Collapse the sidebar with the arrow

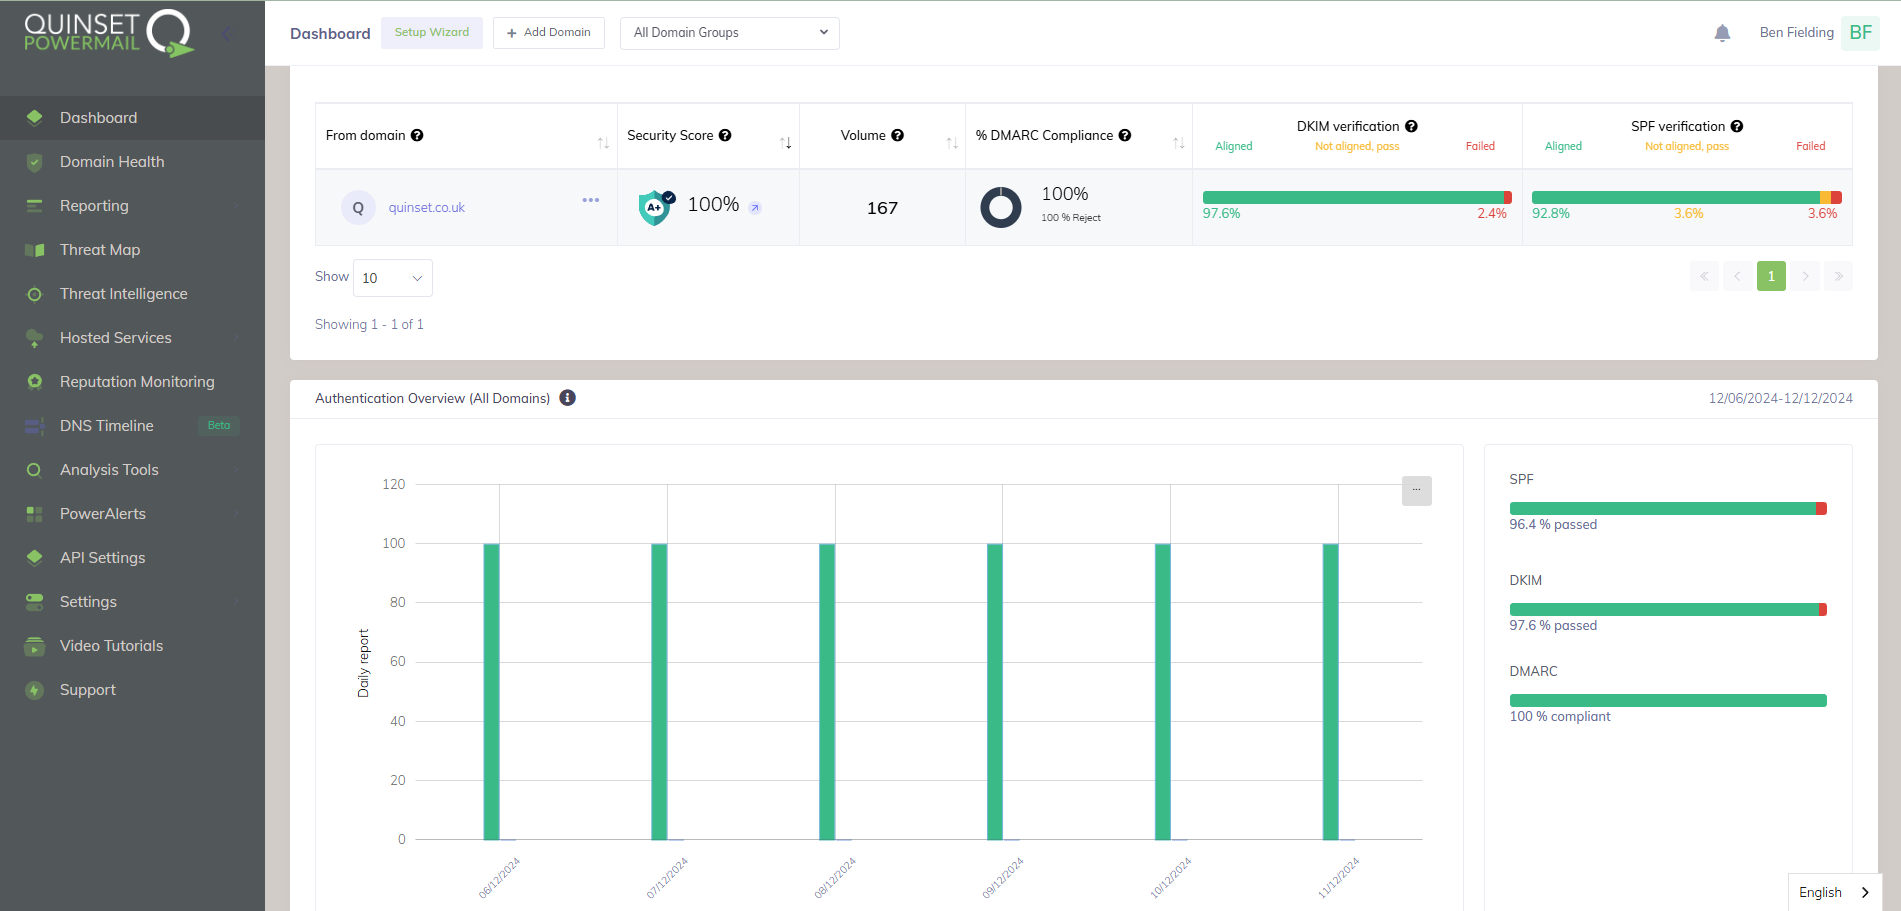coord(227,34)
